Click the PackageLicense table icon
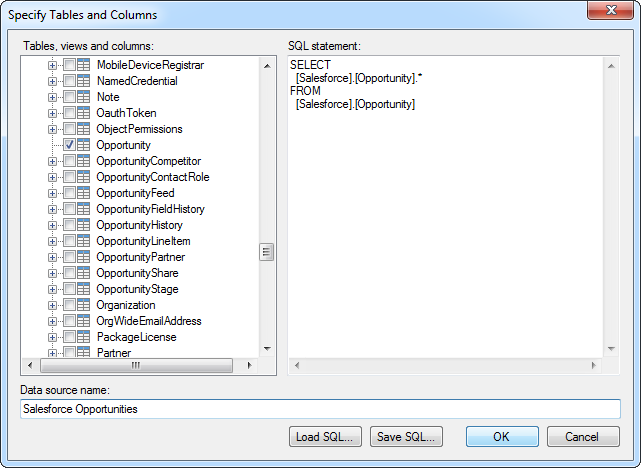Screen dimensions: 641x468 click(x=84, y=337)
